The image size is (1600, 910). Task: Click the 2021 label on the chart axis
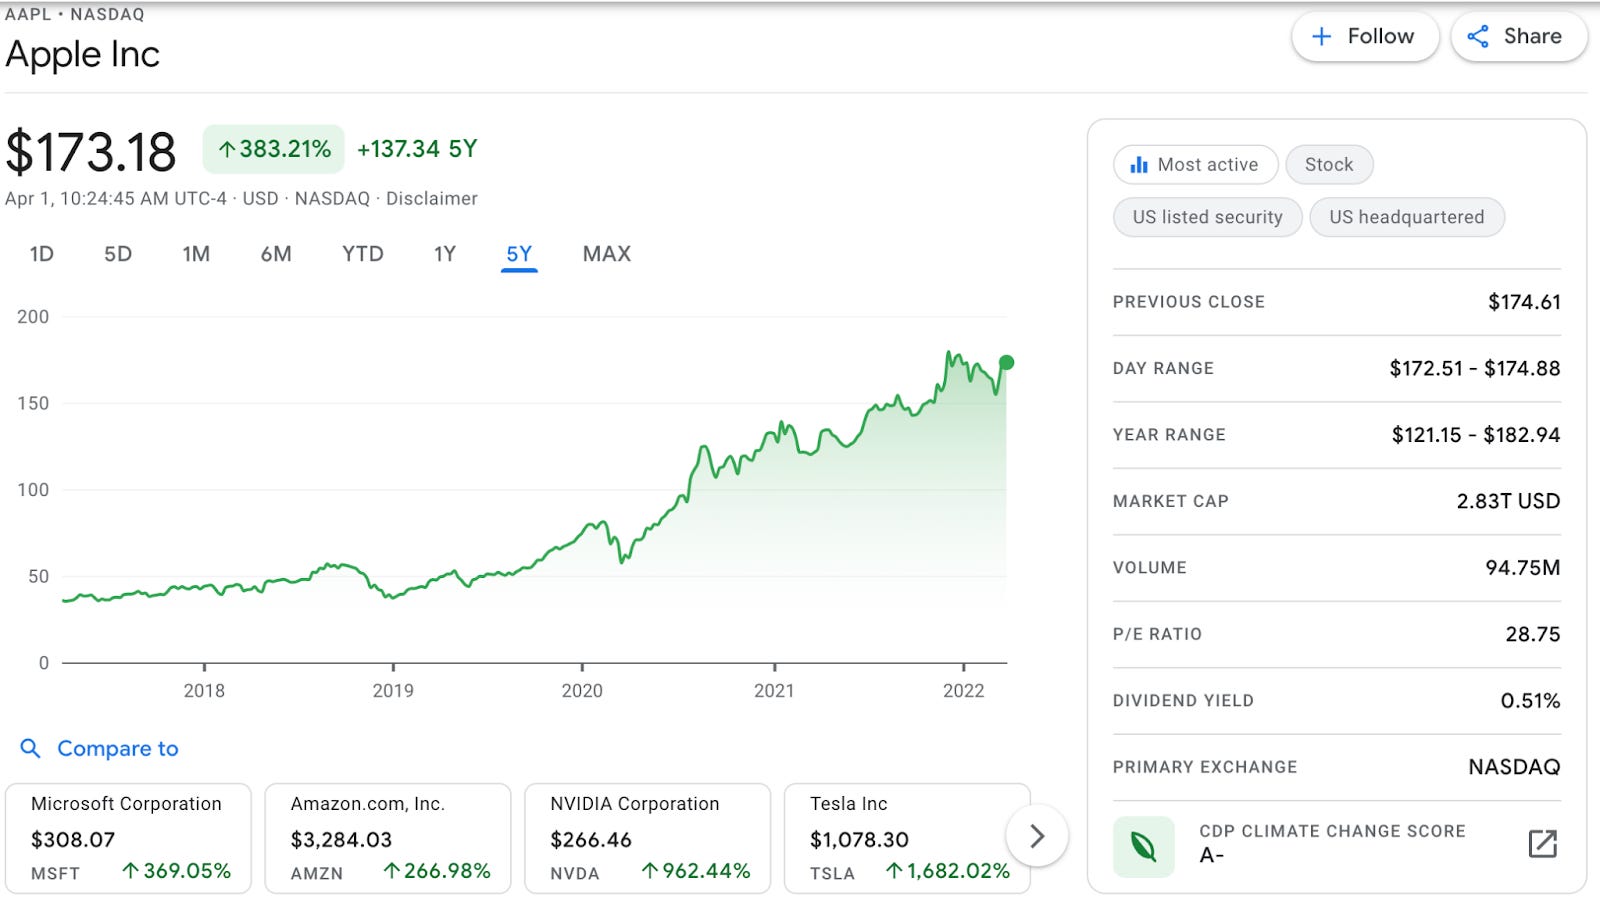click(x=774, y=691)
